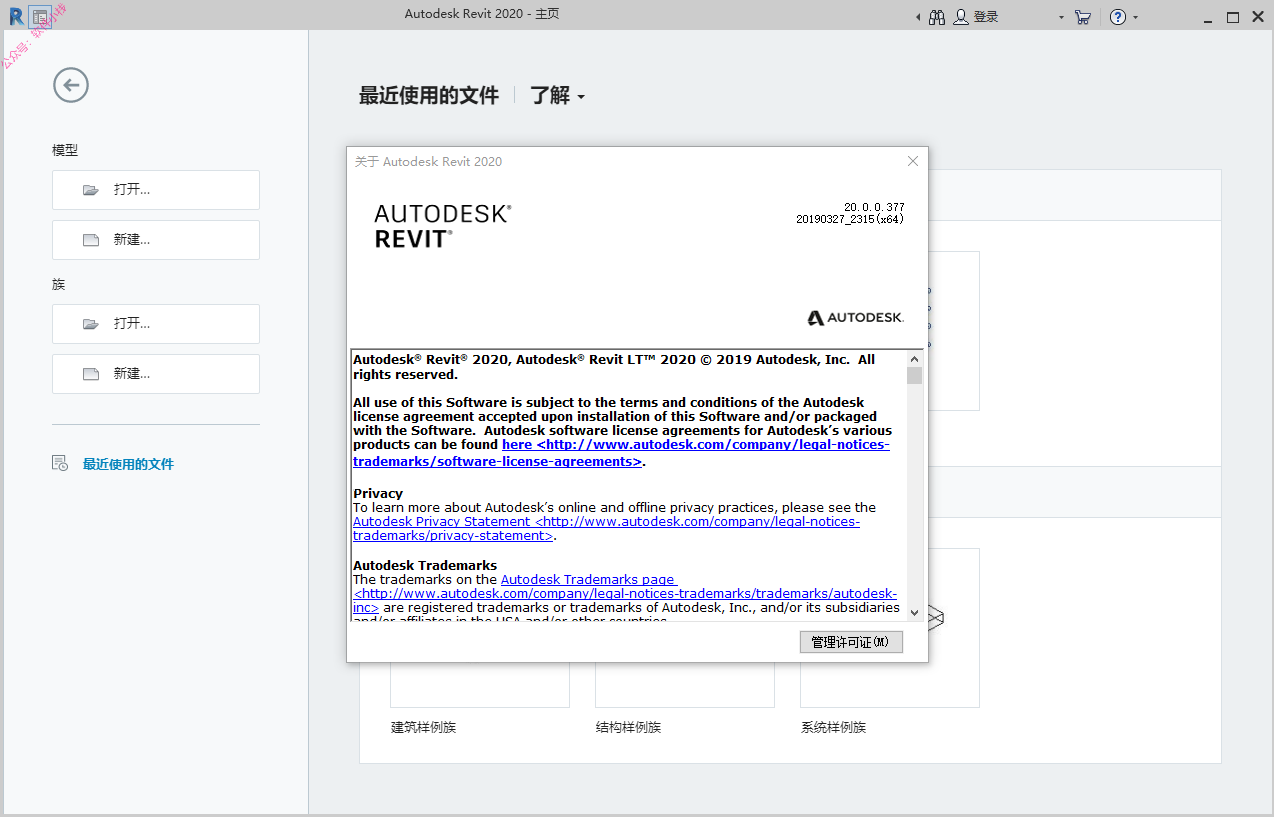Maximize the Revit window

pos(1232,17)
